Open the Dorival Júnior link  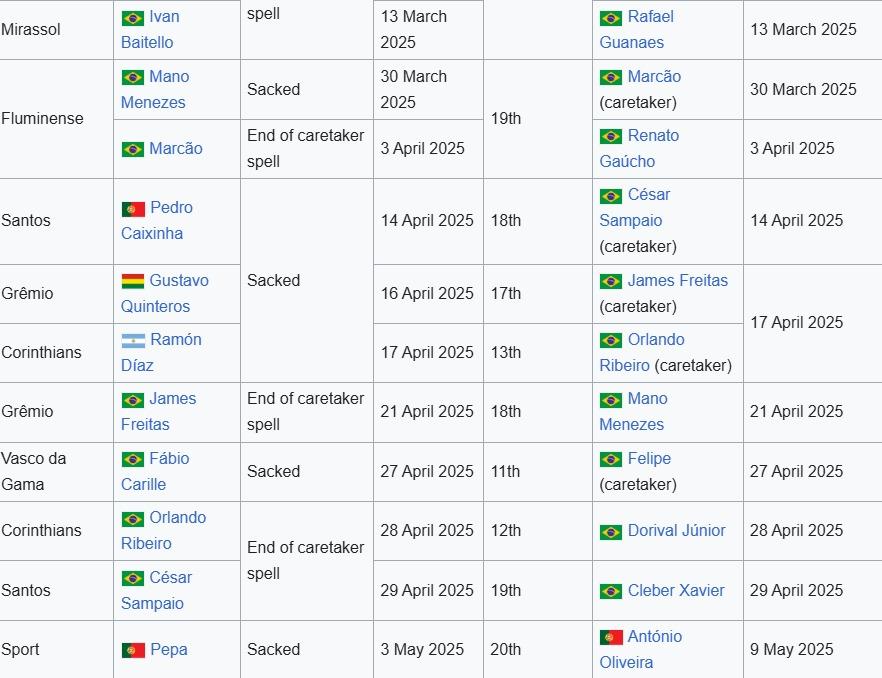tap(676, 531)
